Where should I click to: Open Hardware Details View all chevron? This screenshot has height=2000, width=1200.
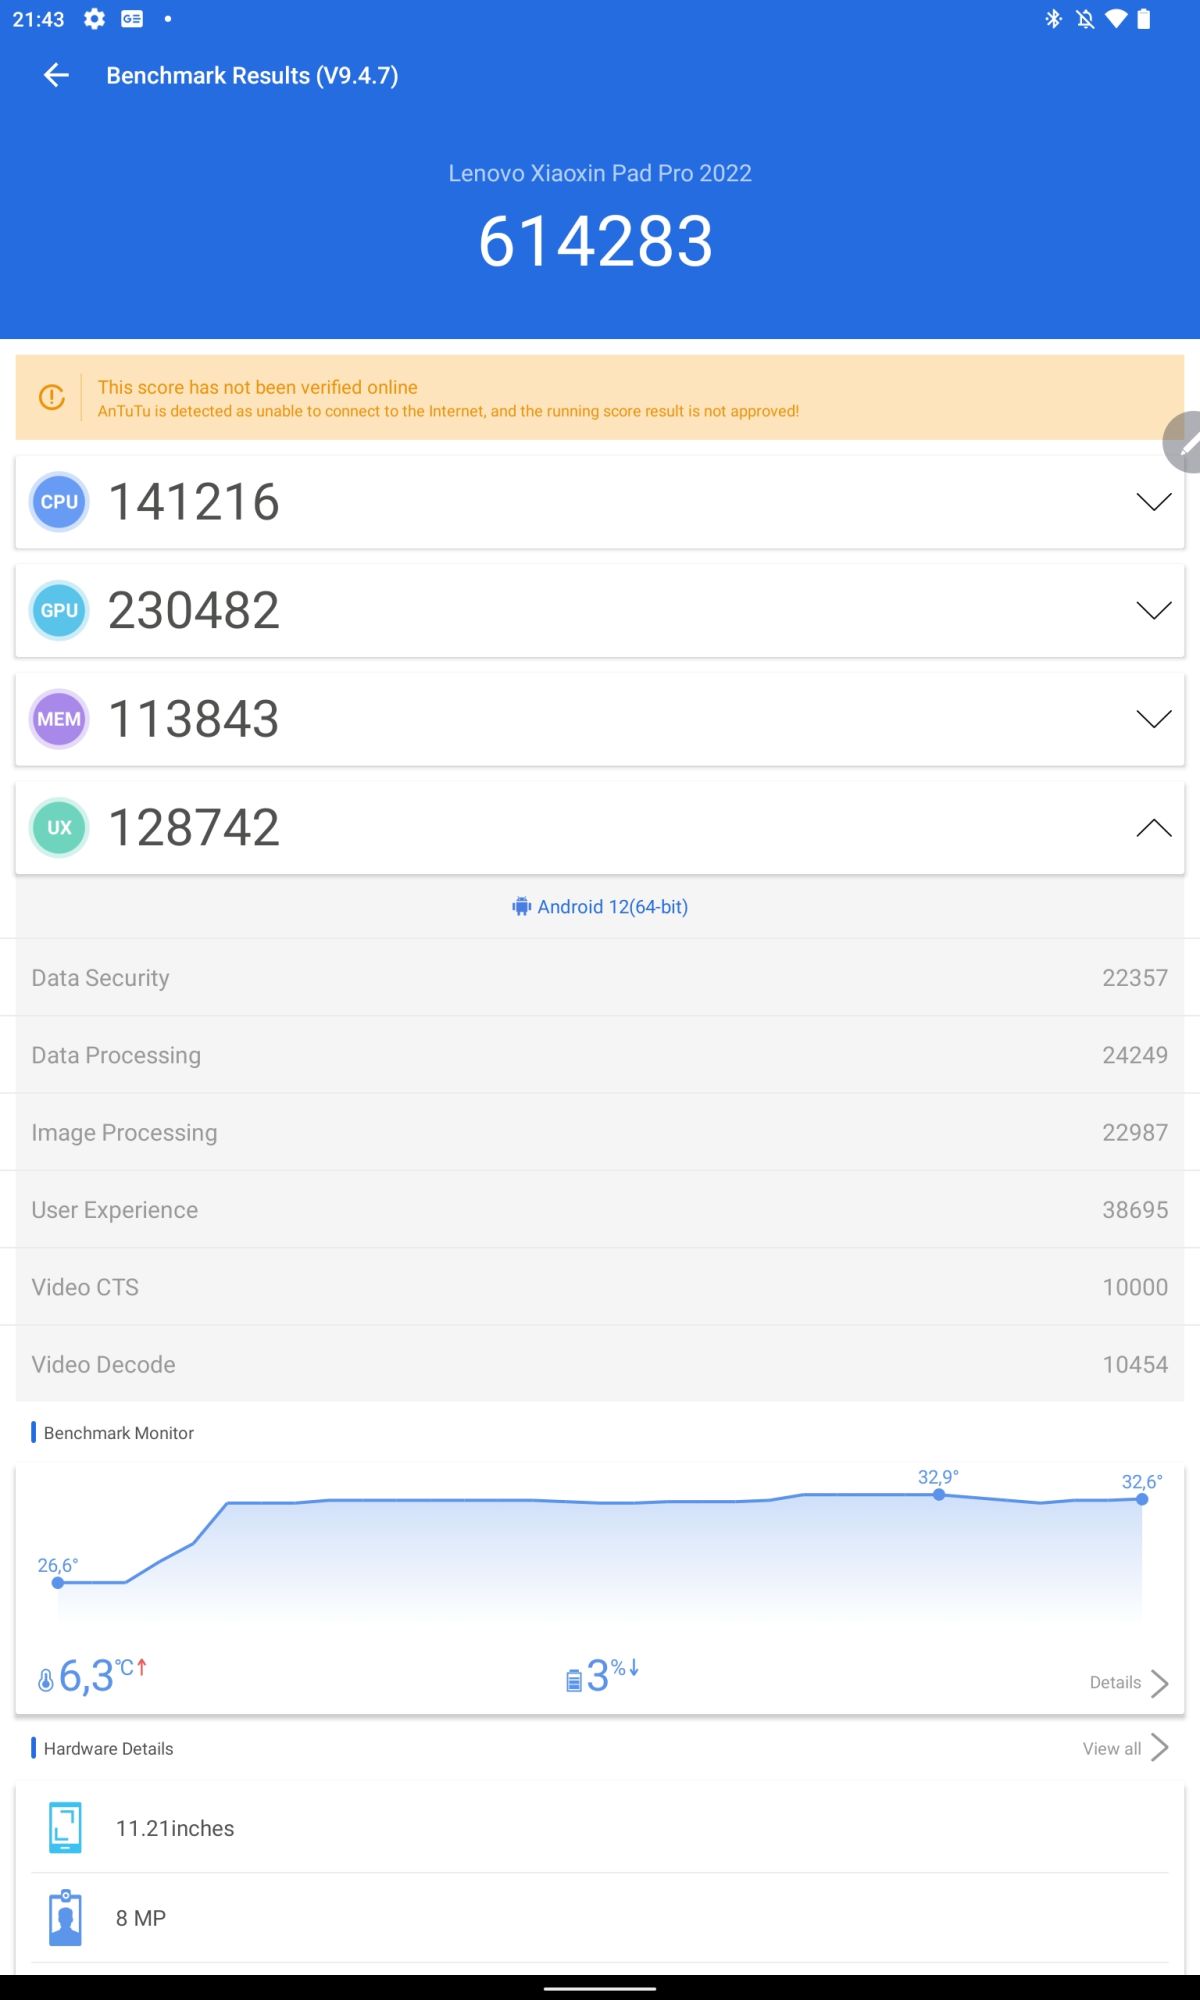[1160, 1748]
